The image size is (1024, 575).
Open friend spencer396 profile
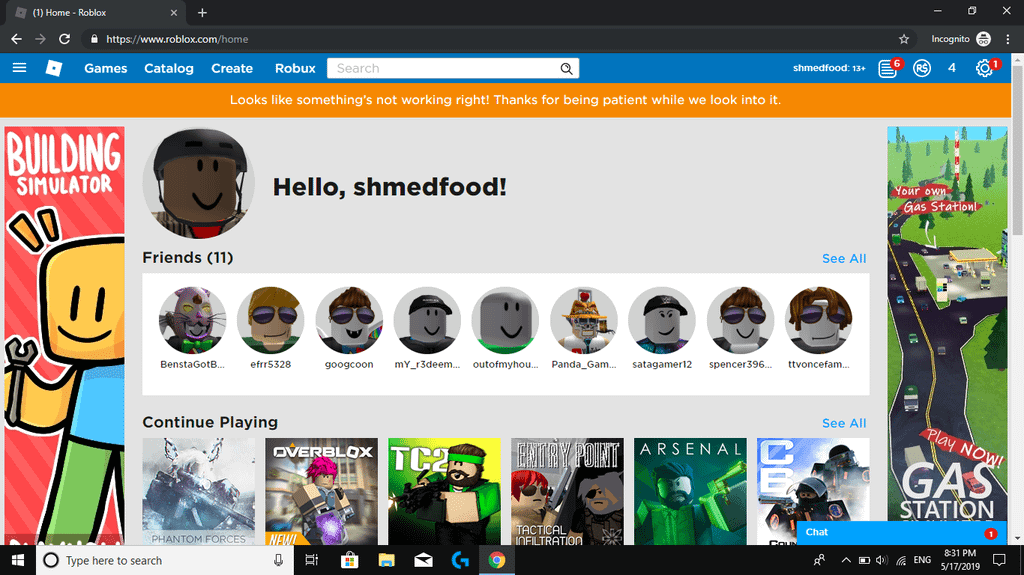pos(741,328)
